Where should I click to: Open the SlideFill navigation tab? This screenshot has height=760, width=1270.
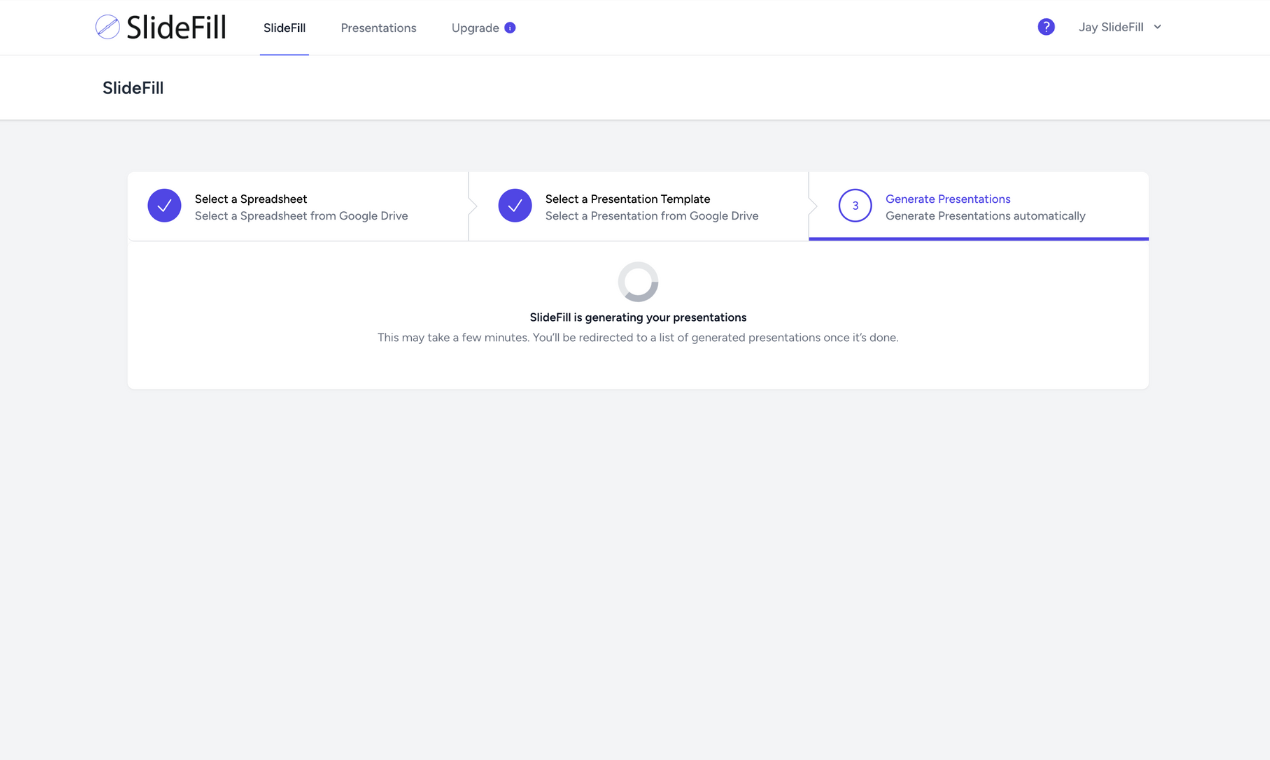[x=284, y=28]
